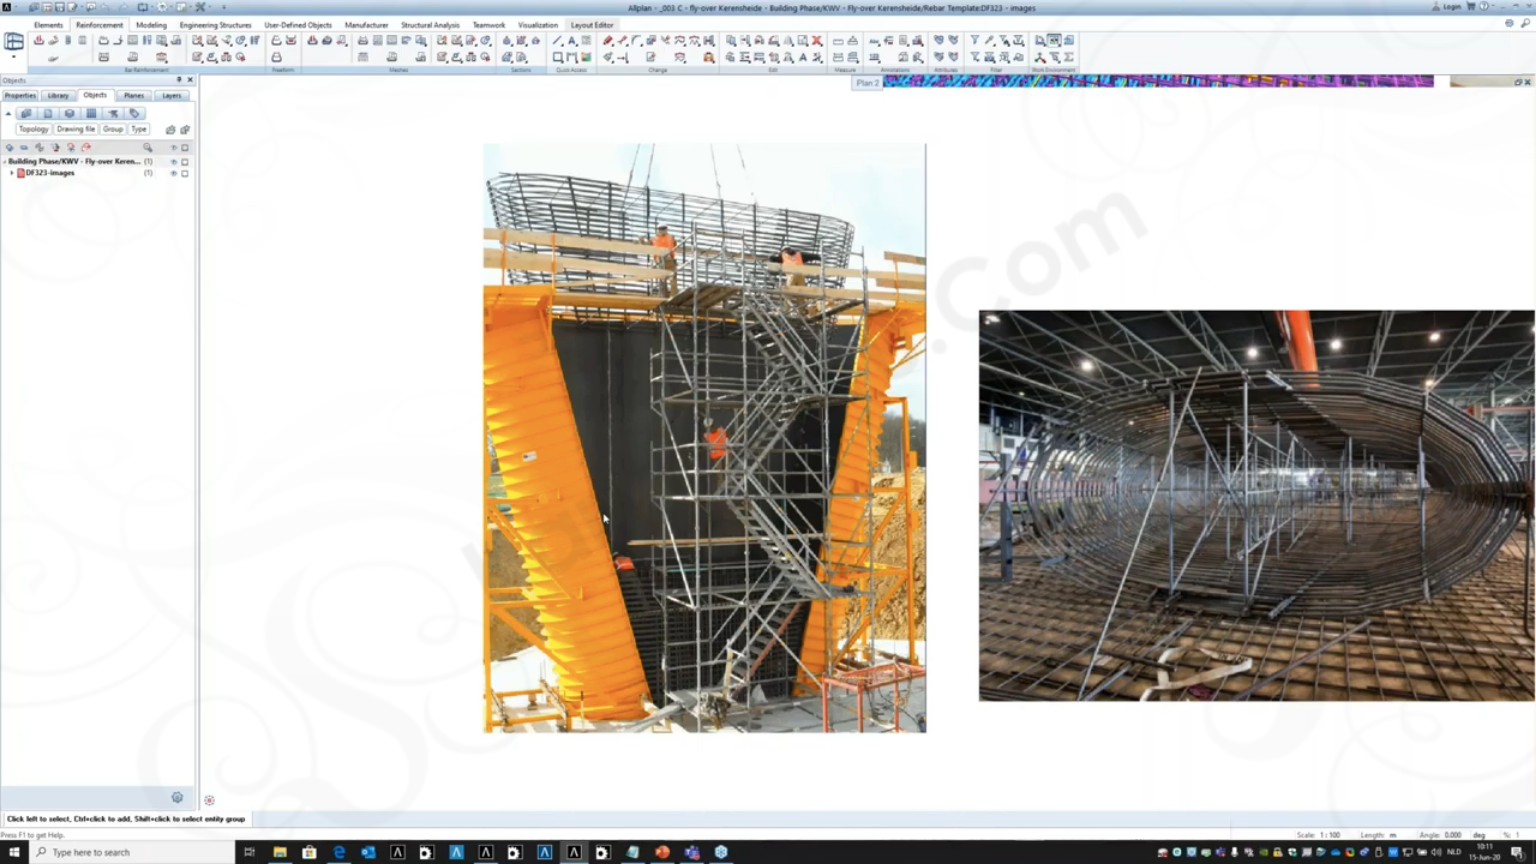The height and width of the screenshot is (864, 1536).
Task: Click the first filter funnel icon in Filter group
Action: (x=975, y=41)
